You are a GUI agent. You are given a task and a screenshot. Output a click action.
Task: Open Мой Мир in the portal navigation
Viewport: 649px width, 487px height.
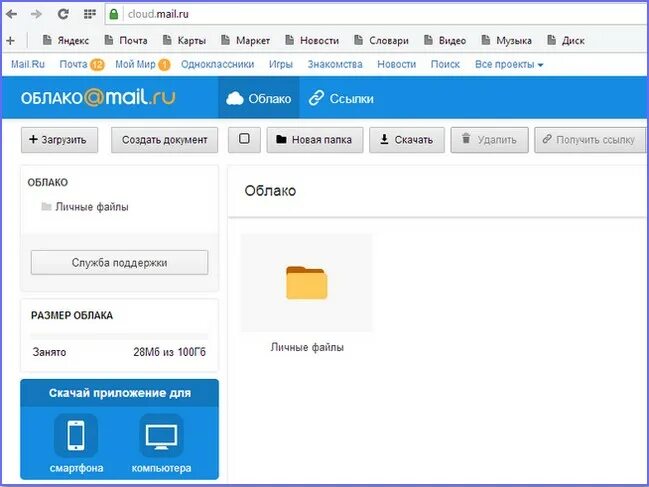[135, 65]
